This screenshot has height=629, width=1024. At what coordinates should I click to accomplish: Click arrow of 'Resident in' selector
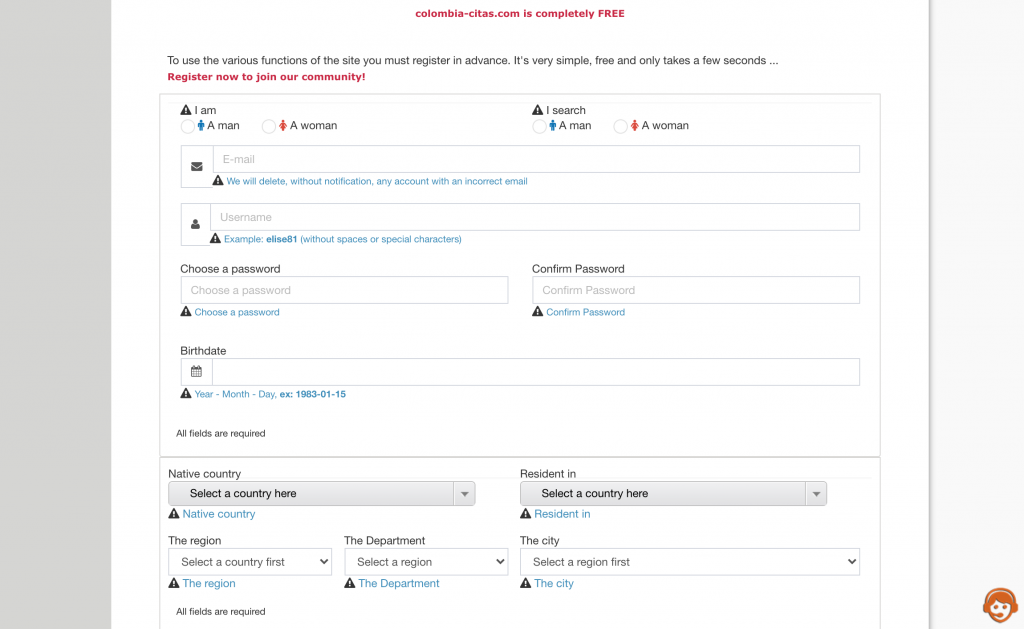coord(816,494)
